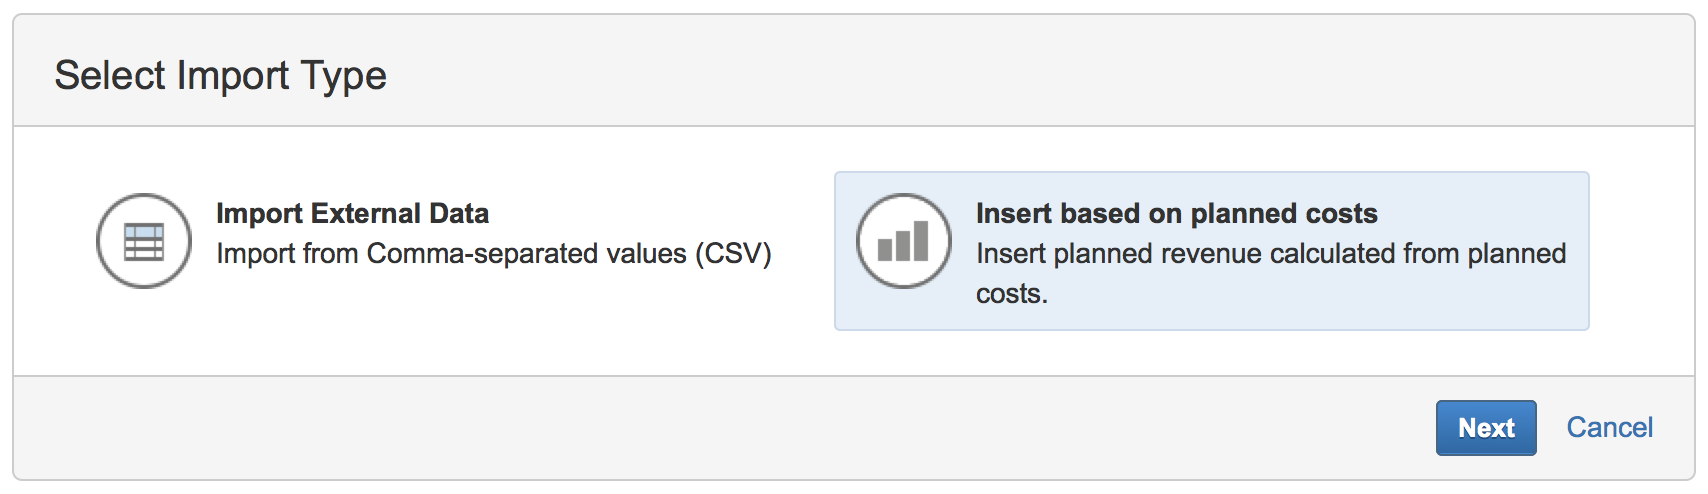This screenshot has height=494, width=1708.
Task: Click the bar chart icon for planned costs
Action: pyautogui.click(x=903, y=241)
